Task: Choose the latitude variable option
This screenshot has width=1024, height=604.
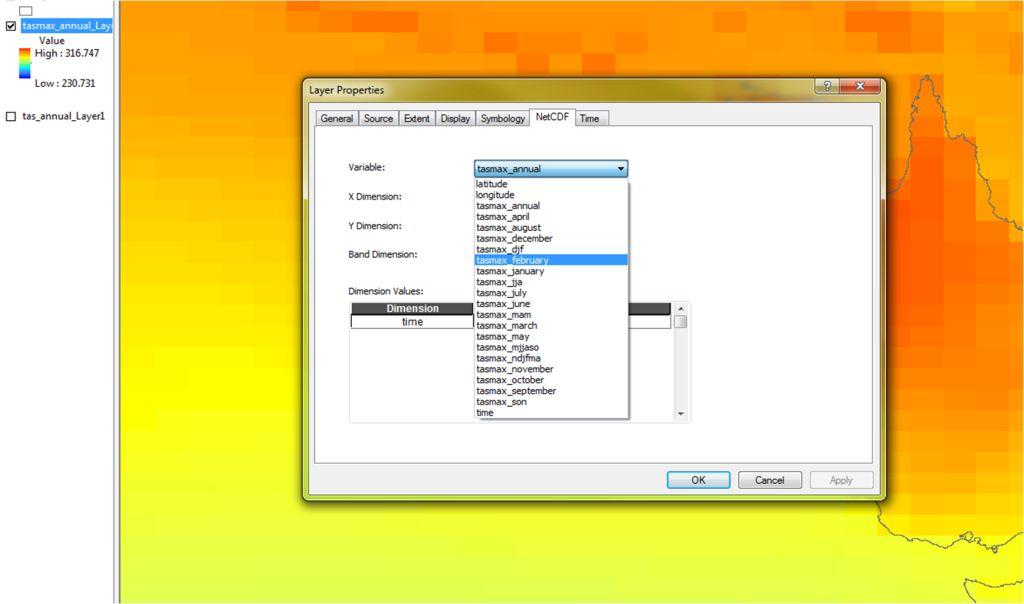Action: [x=492, y=184]
